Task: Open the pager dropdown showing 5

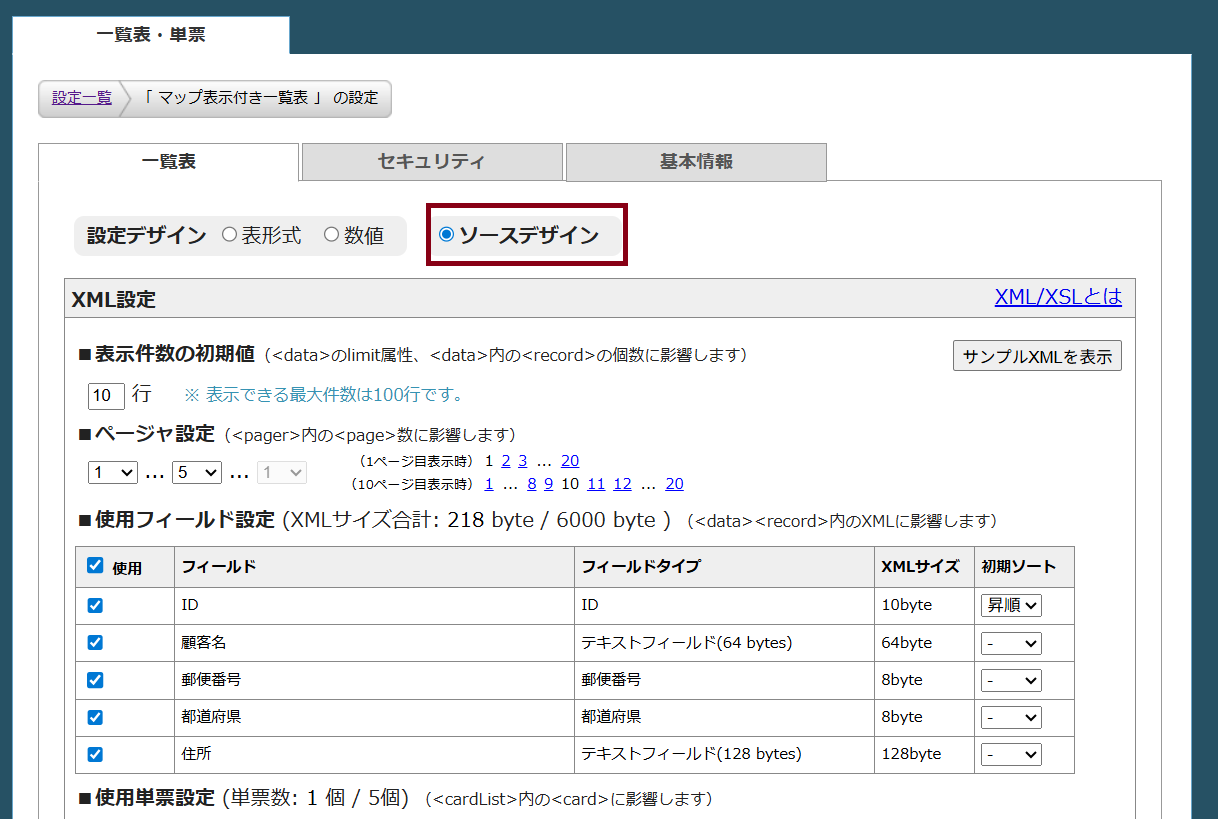Action: click(x=196, y=472)
